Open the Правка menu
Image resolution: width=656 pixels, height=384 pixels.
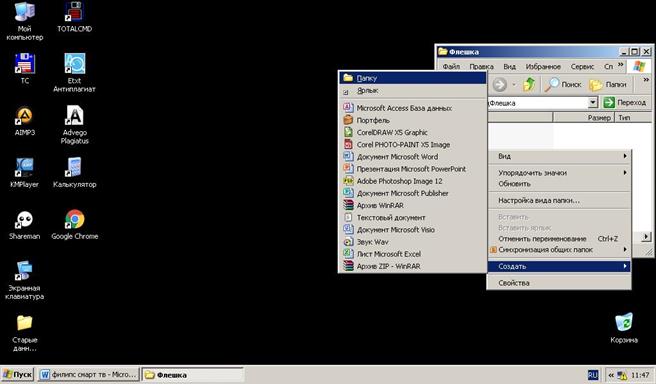point(481,66)
